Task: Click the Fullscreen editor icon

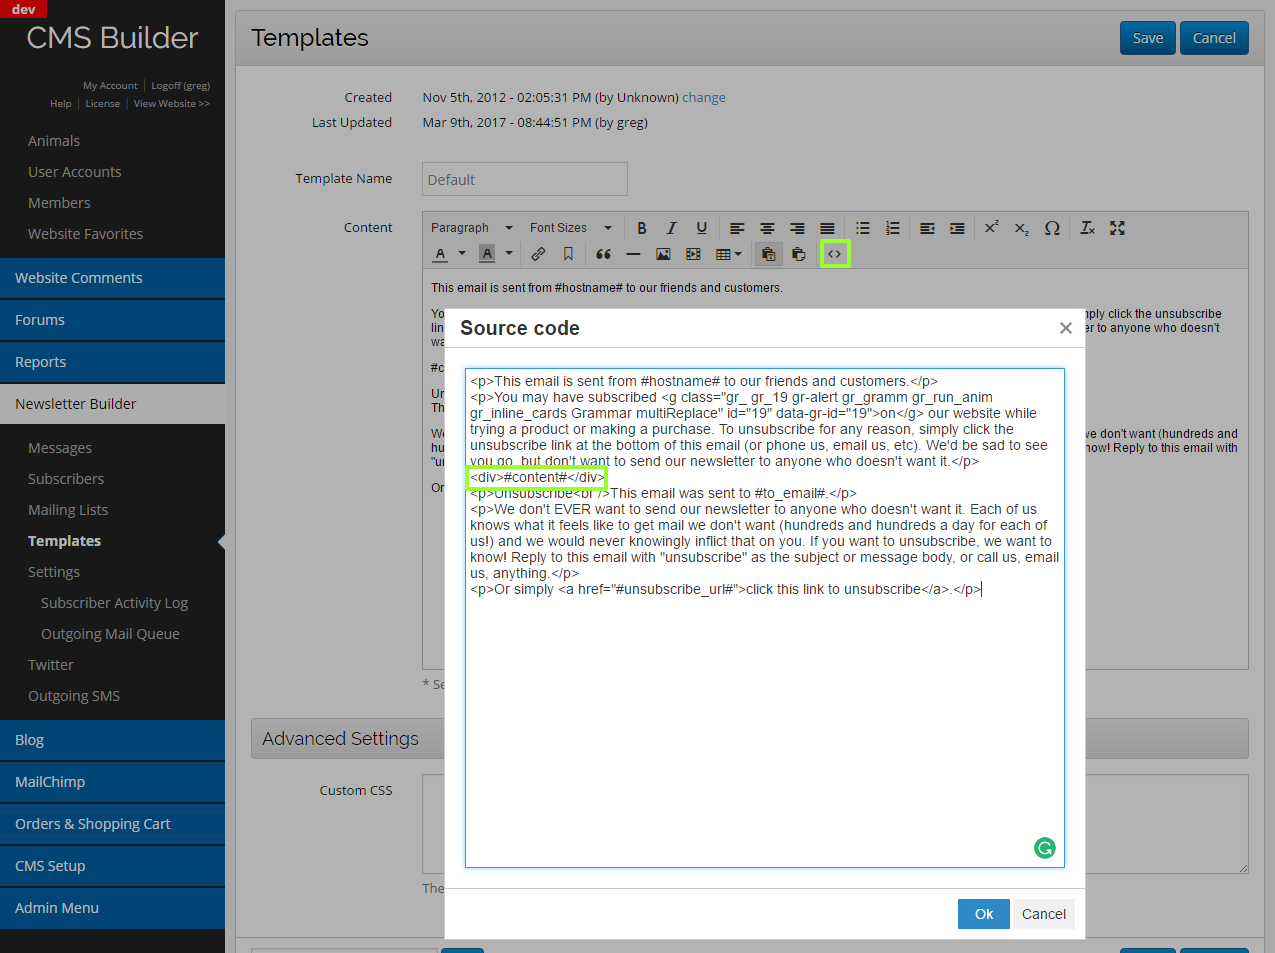Action: [1117, 228]
